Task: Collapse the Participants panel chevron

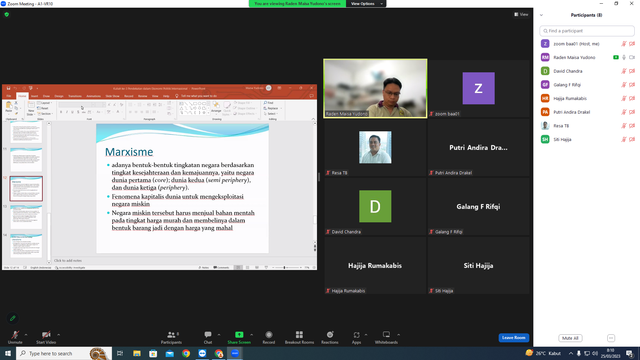Action: click(x=541, y=15)
